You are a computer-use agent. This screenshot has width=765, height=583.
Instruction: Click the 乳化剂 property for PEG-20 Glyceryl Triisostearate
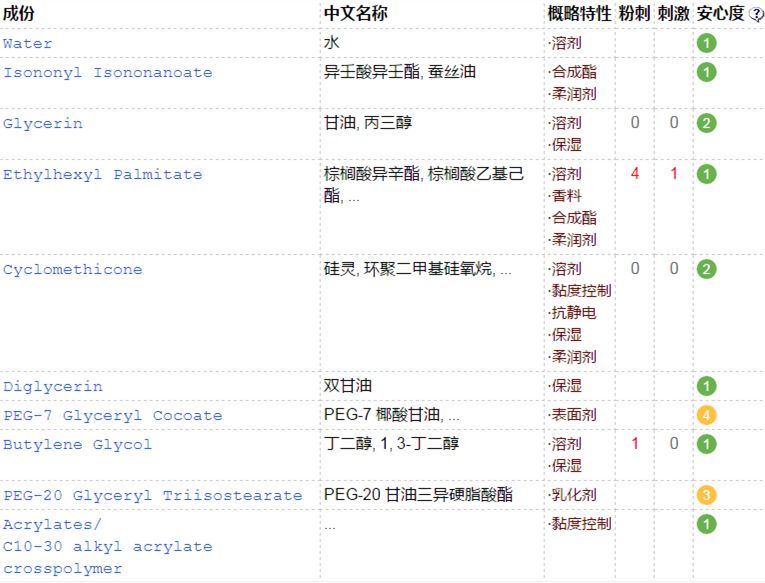pos(574,495)
